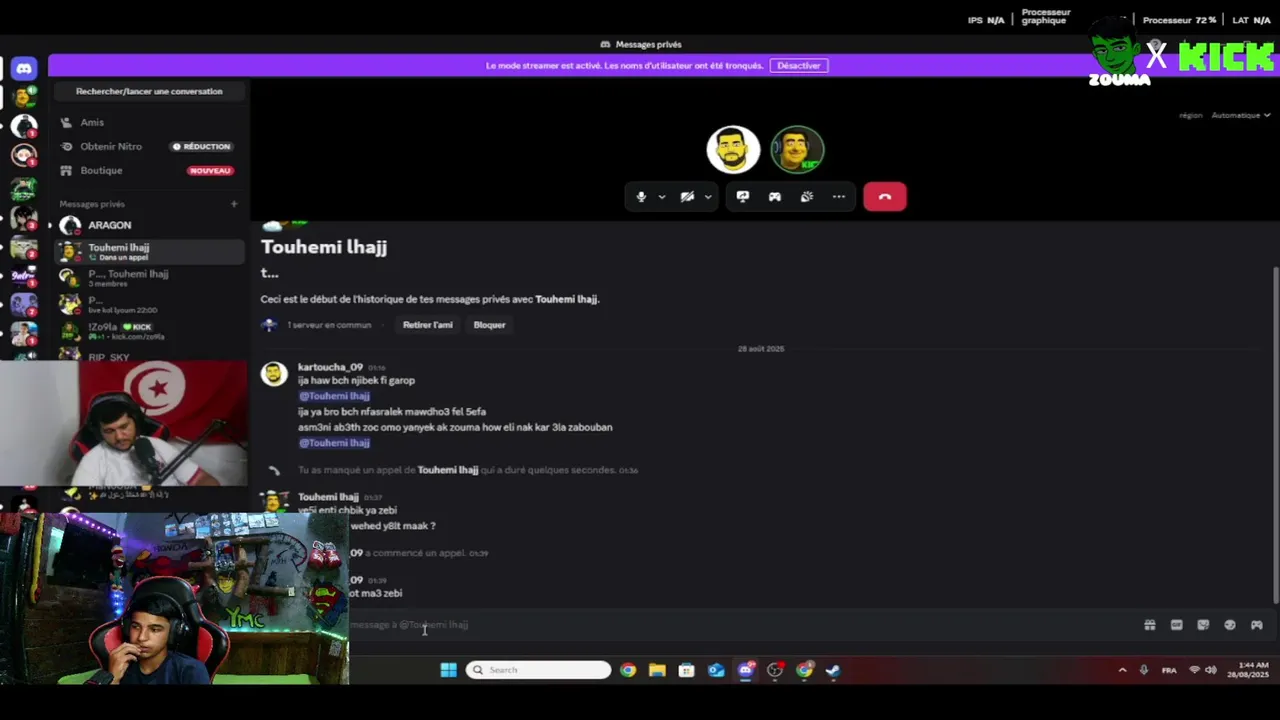Open apps controller icon in message bar
Viewport: 1280px width, 720px height.
(1256, 625)
